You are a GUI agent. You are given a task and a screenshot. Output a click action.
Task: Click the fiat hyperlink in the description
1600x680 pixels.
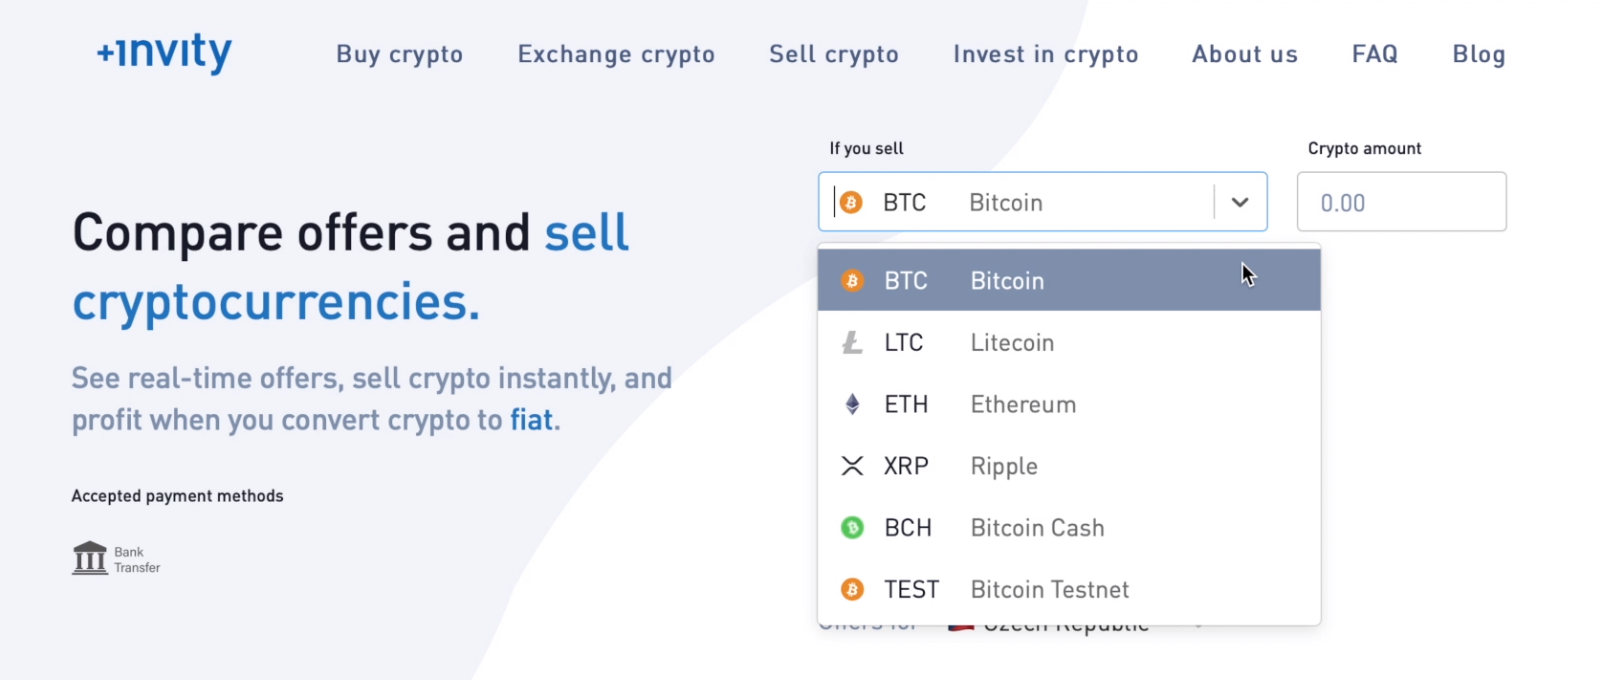pyautogui.click(x=533, y=420)
